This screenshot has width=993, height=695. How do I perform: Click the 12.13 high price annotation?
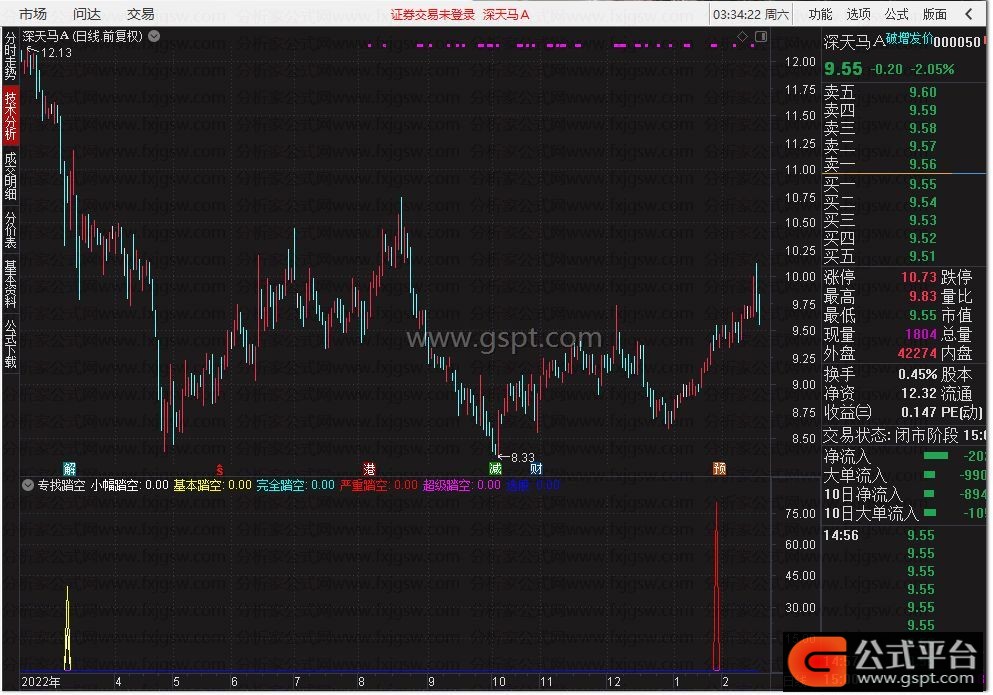coord(56,53)
